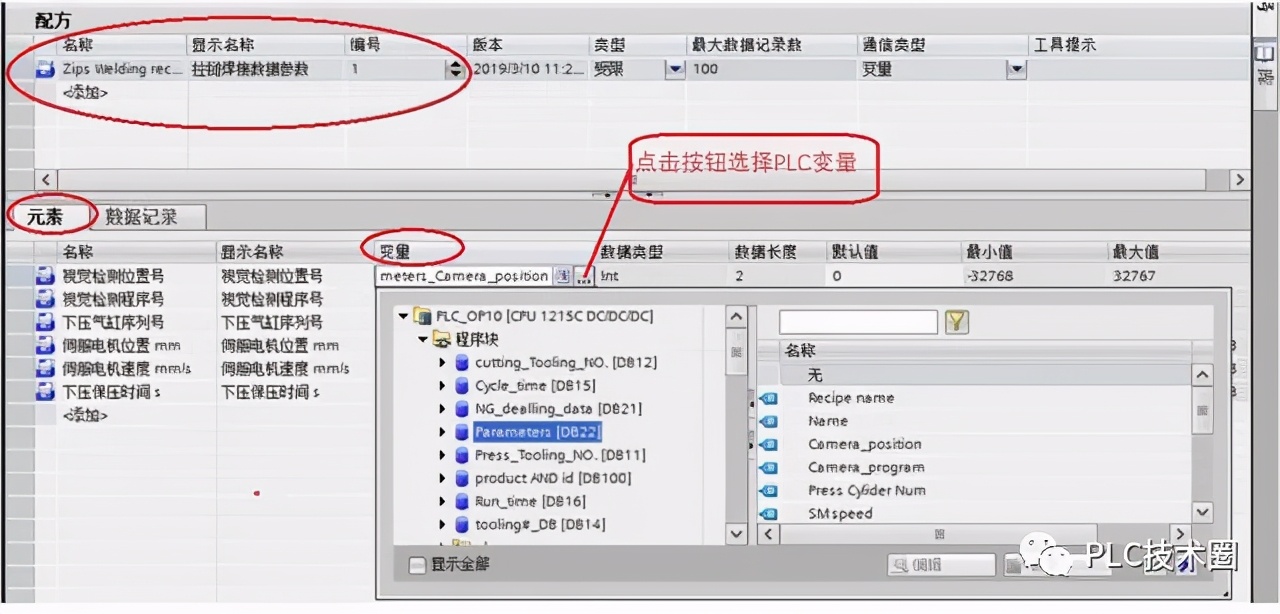This screenshot has width=1280, height=614.
Task: Click the ellipsis button to choose PLC variable
Action: click(584, 276)
